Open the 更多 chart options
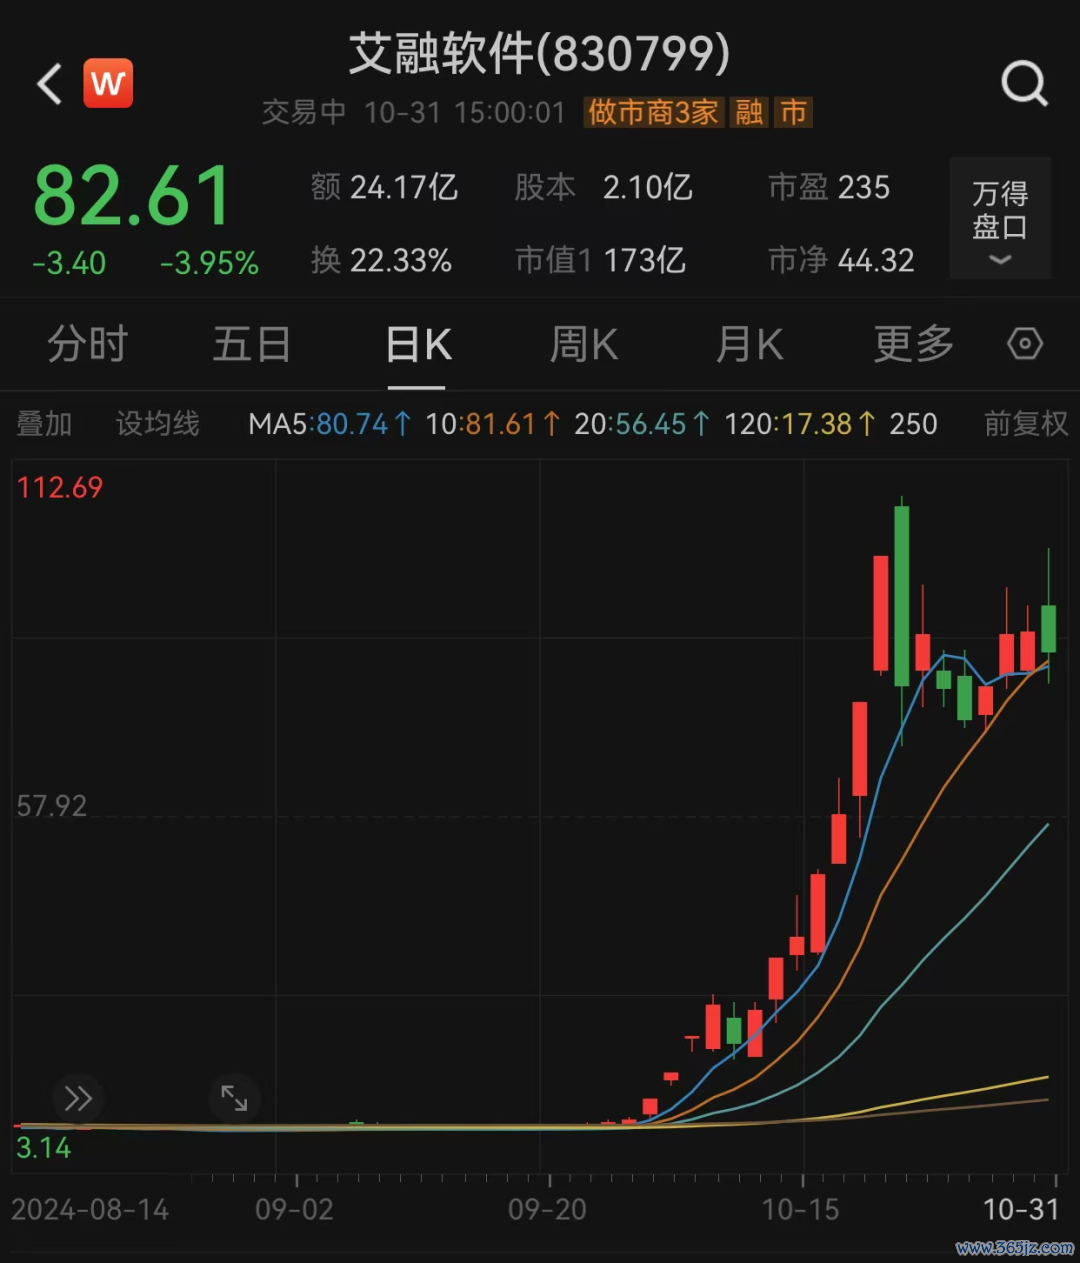Screen dimensions: 1080x1263 point(914,345)
